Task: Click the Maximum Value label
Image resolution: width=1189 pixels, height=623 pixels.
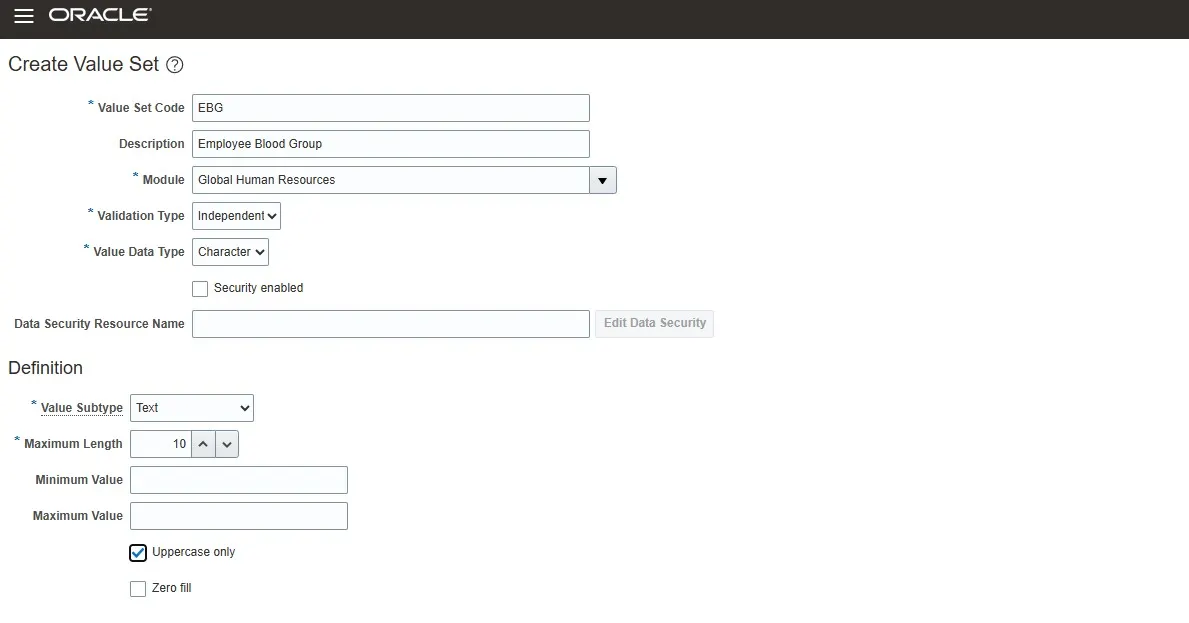Action: click(x=77, y=516)
